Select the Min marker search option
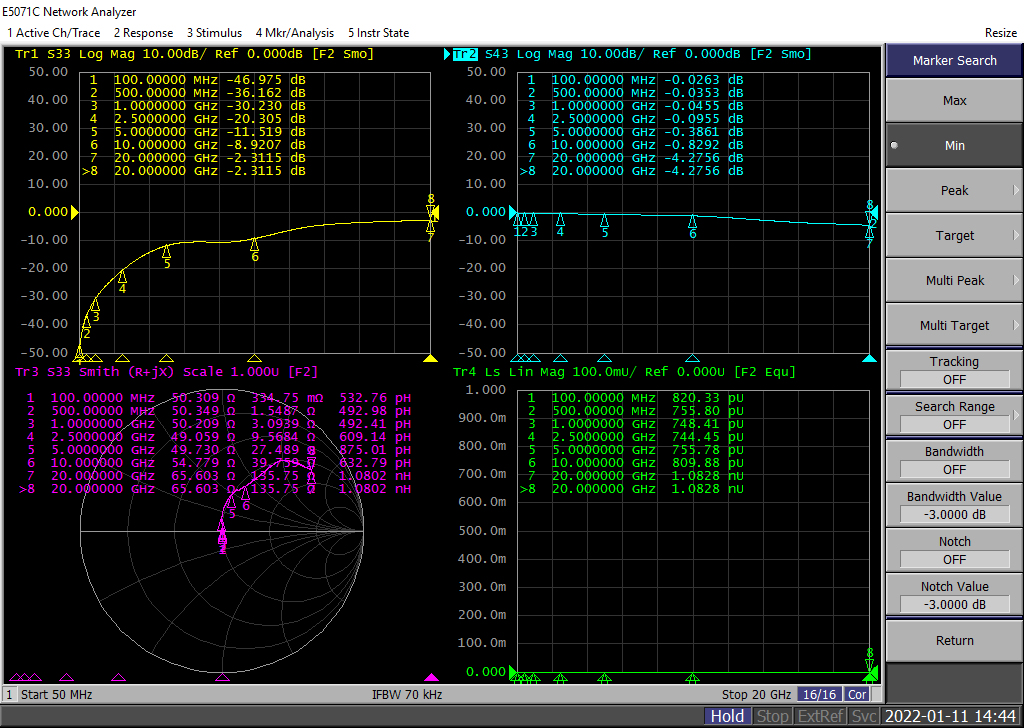The image size is (1024, 728). point(954,146)
